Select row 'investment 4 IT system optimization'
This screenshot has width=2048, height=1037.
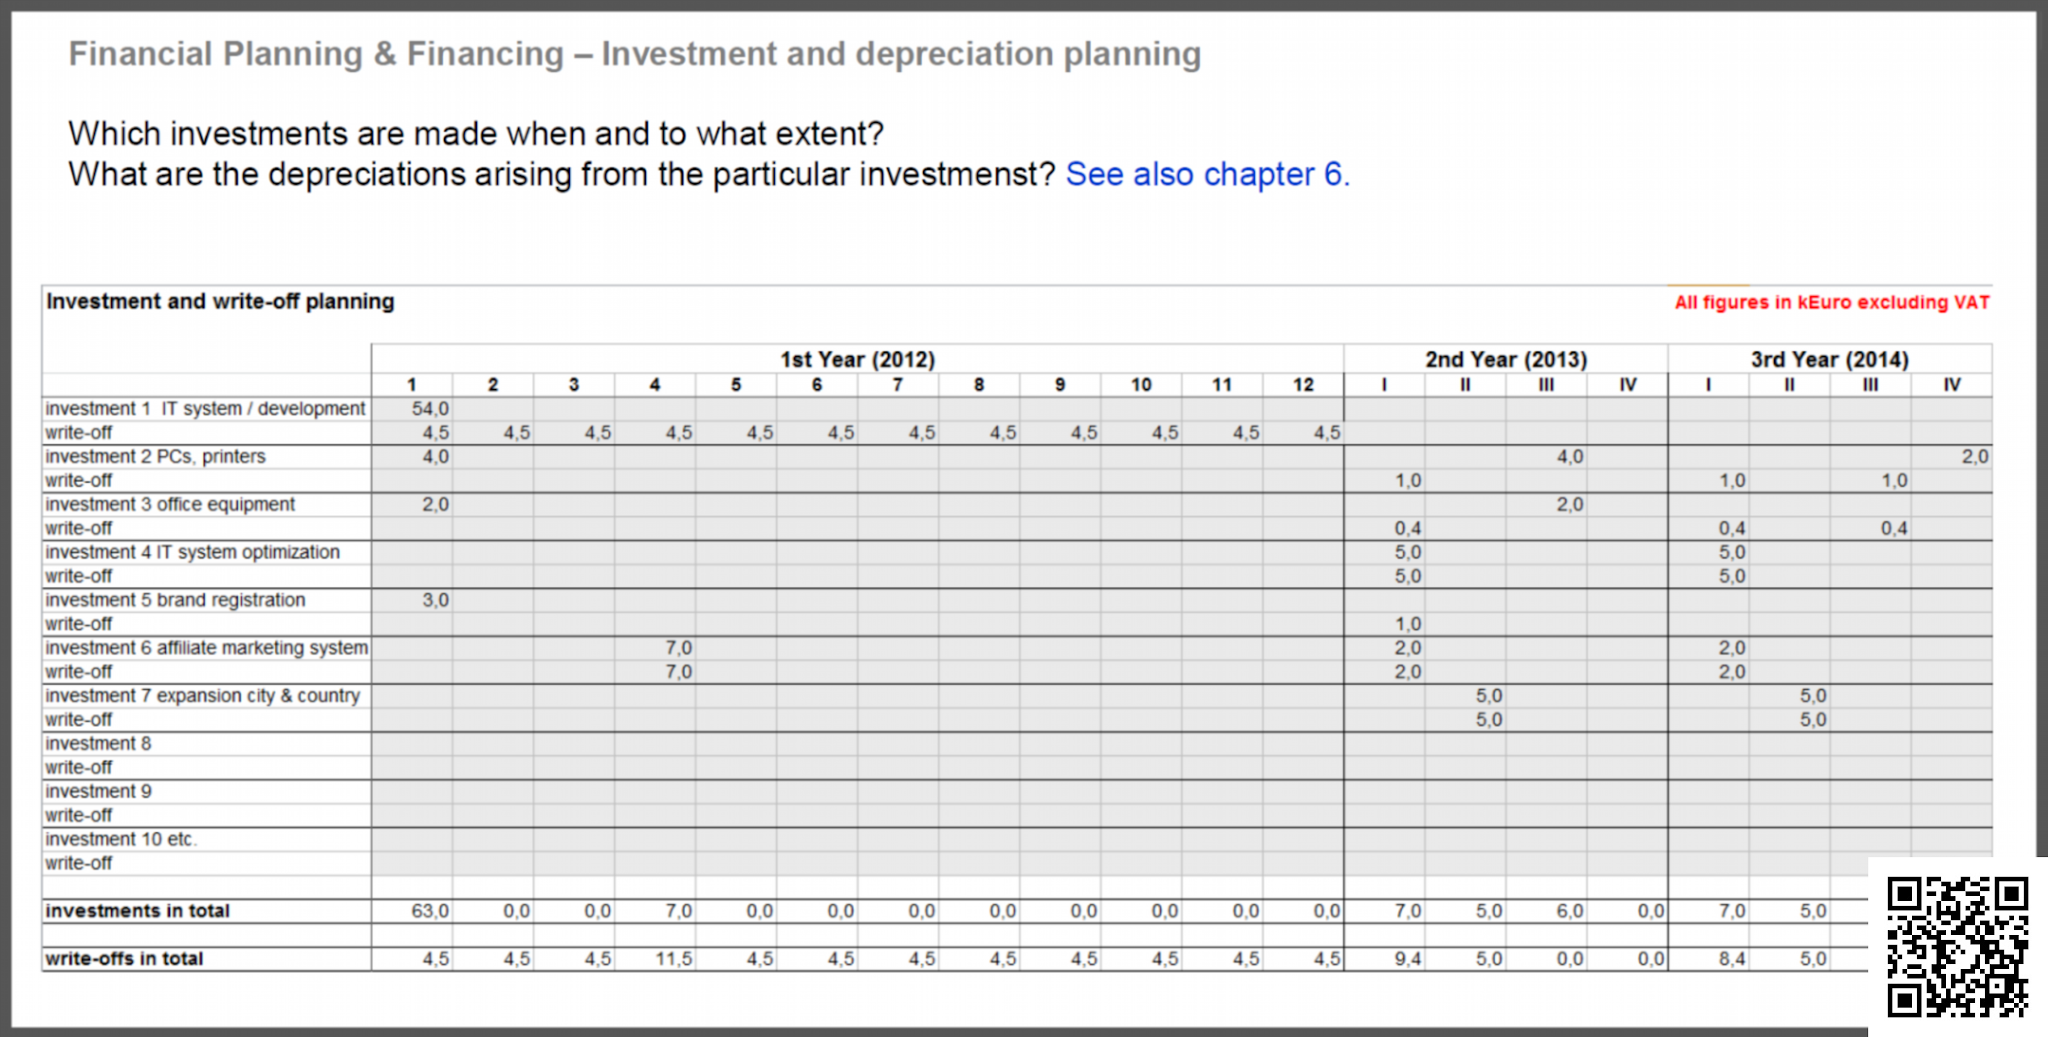[1017, 553]
